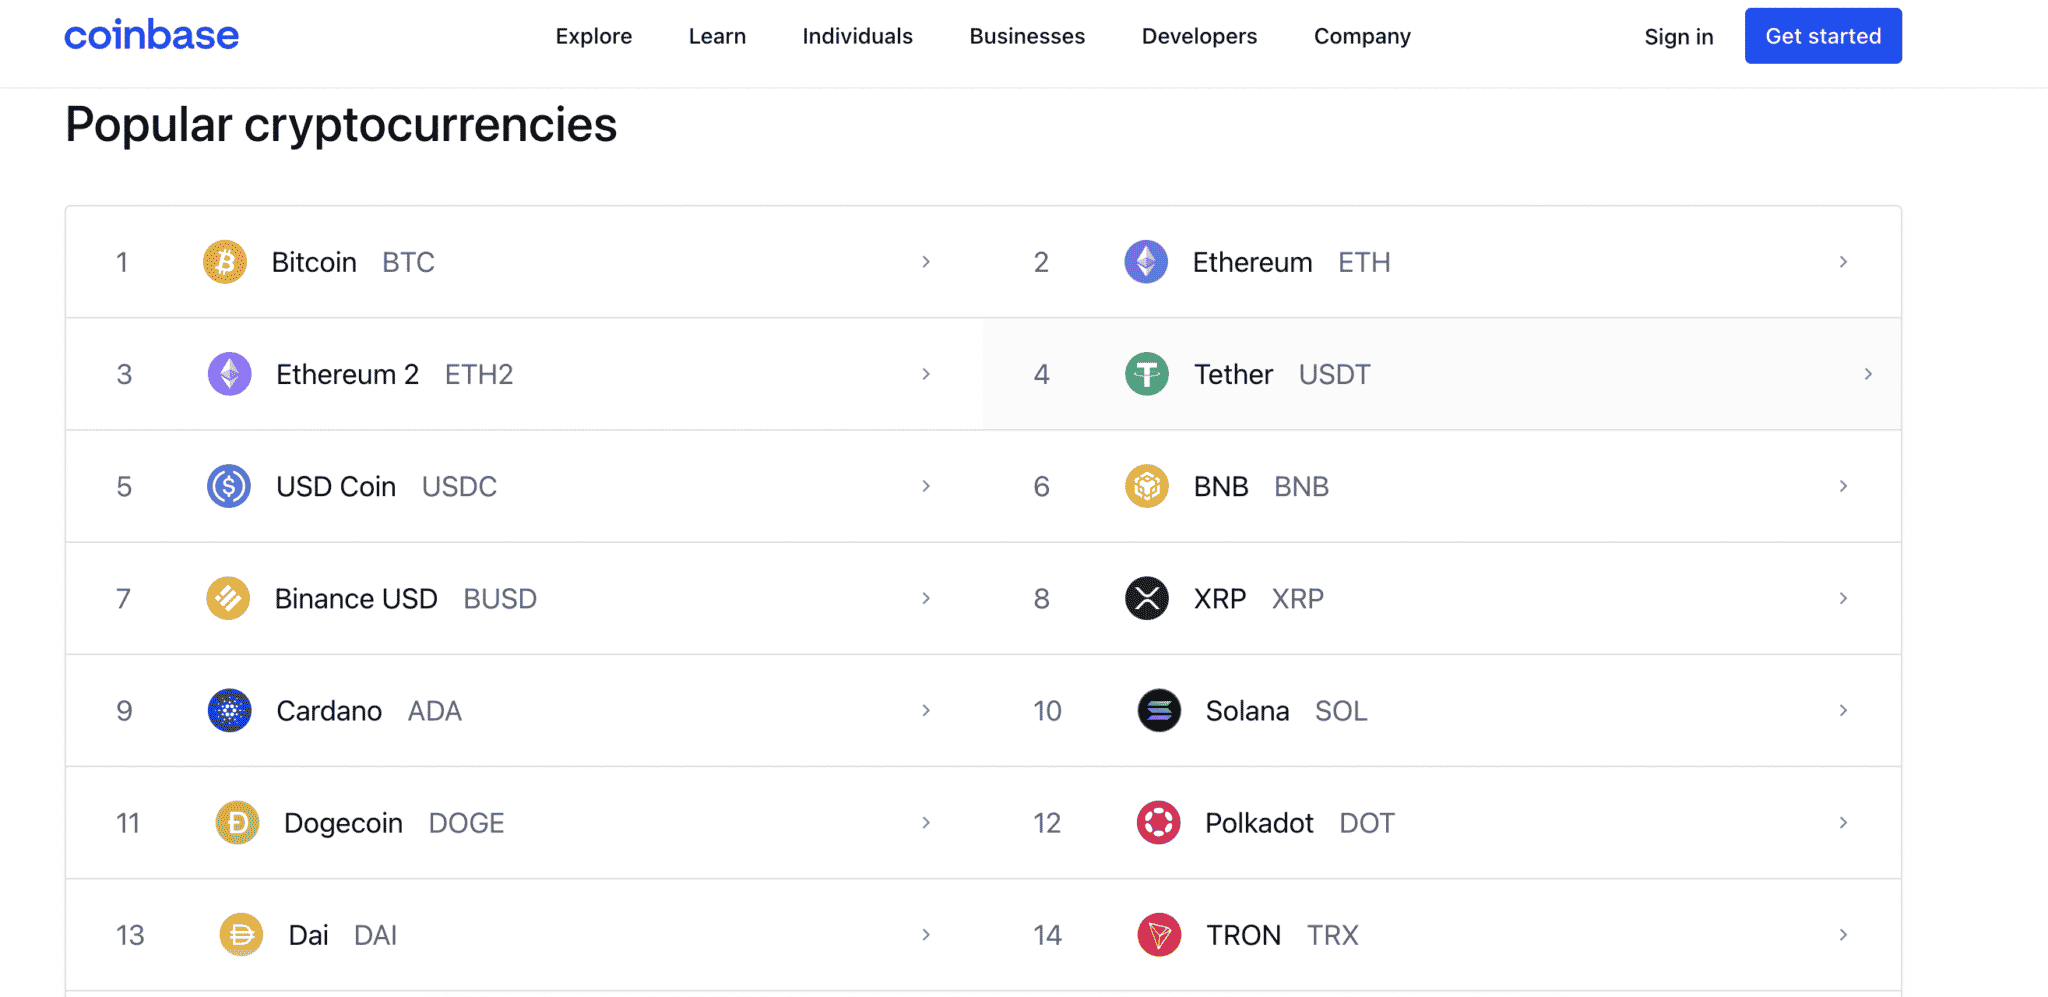Open the Company menu
This screenshot has height=997, width=2048.
click(1362, 37)
